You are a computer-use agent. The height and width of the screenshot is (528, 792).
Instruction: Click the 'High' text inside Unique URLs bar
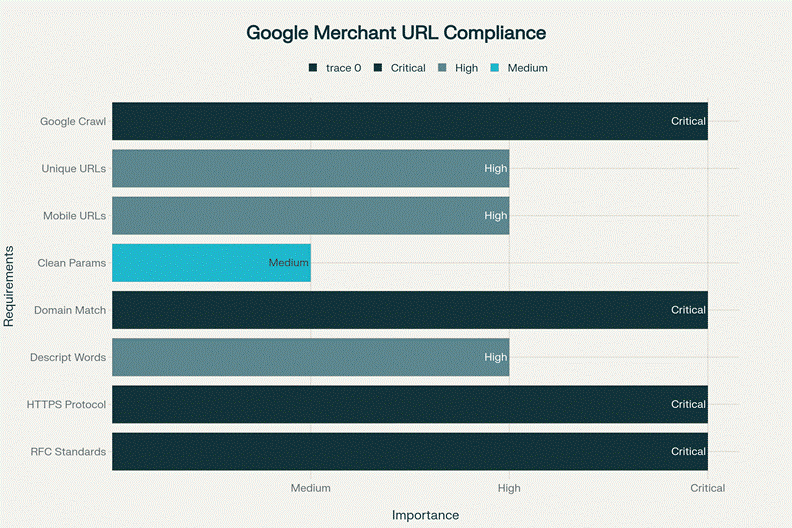point(496,168)
